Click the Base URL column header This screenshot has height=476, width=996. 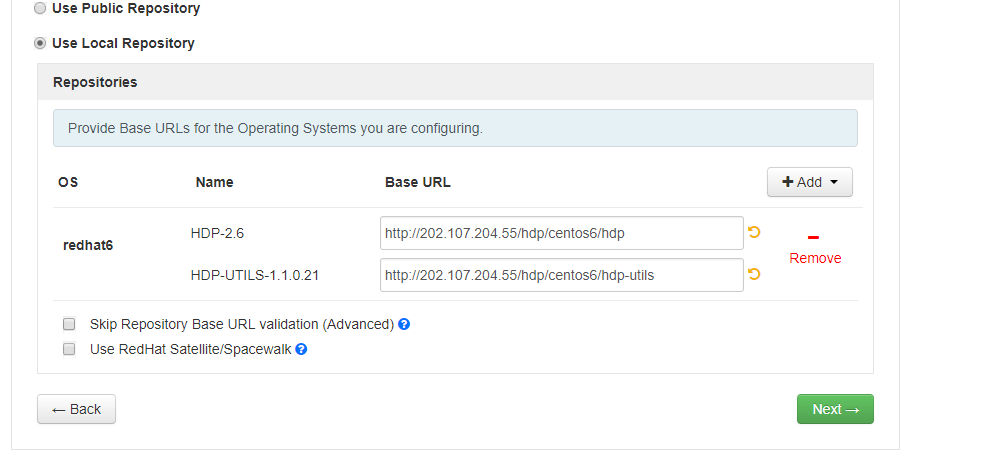point(417,182)
